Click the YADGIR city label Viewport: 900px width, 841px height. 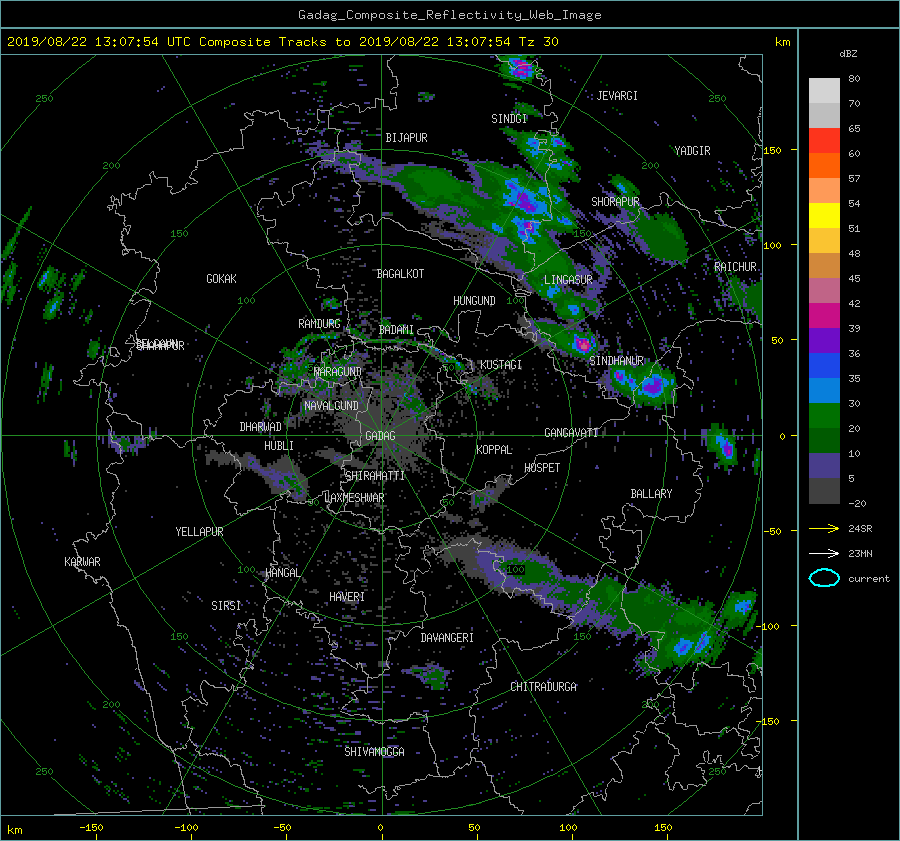tap(692, 151)
